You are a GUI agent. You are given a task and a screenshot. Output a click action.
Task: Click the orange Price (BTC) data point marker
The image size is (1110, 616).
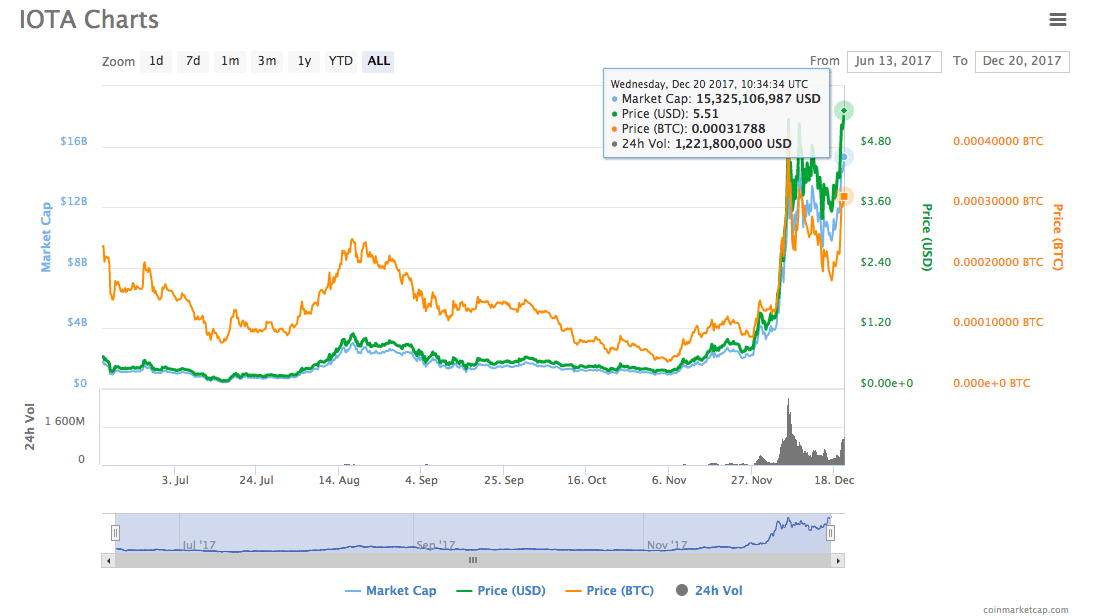pyautogui.click(x=844, y=197)
